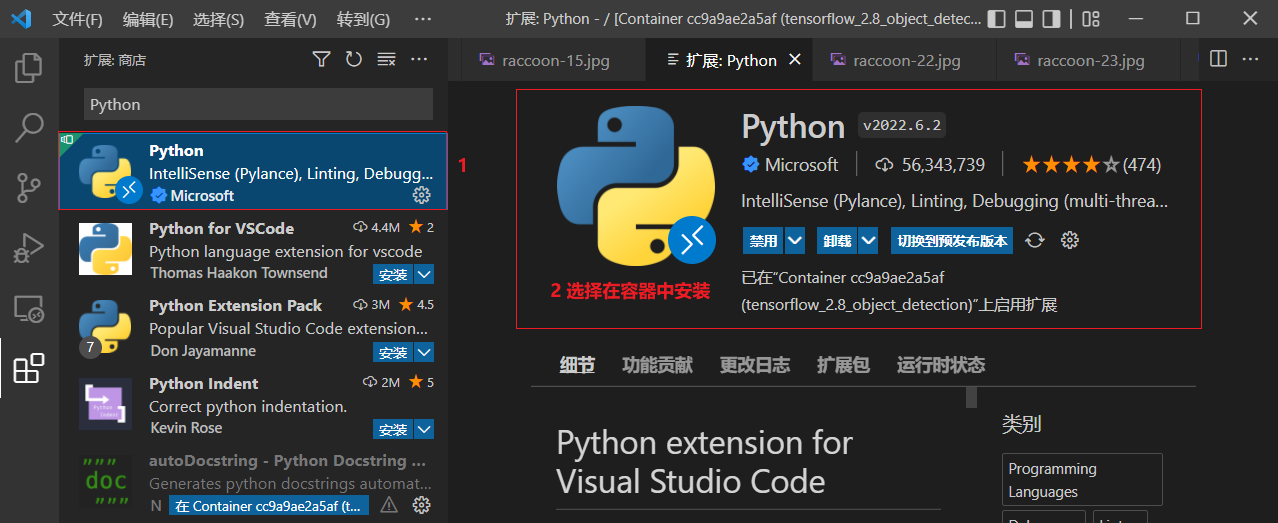Switch to raccoon-23.jpg editor tab
Screen dimensions: 1278x523
(1089, 60)
